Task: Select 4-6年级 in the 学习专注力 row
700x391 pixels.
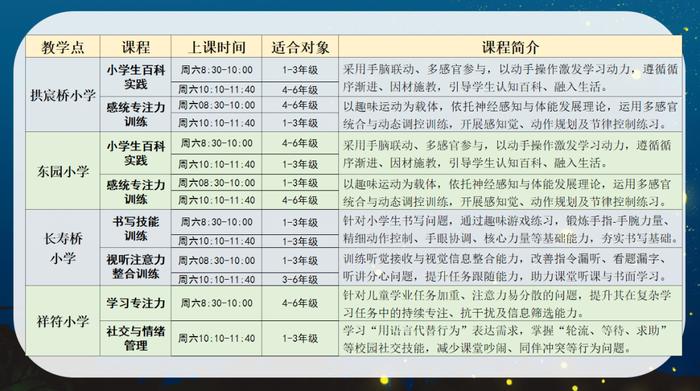Action: click(300, 303)
